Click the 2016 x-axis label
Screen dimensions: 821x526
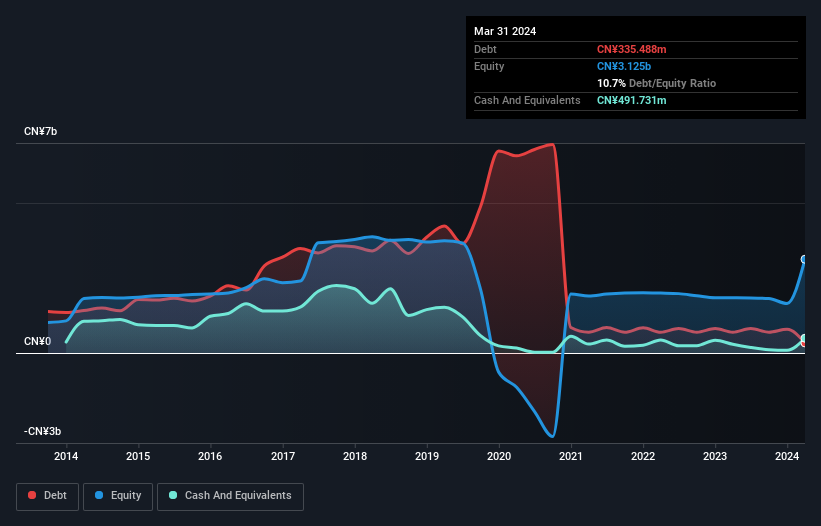pyautogui.click(x=210, y=456)
